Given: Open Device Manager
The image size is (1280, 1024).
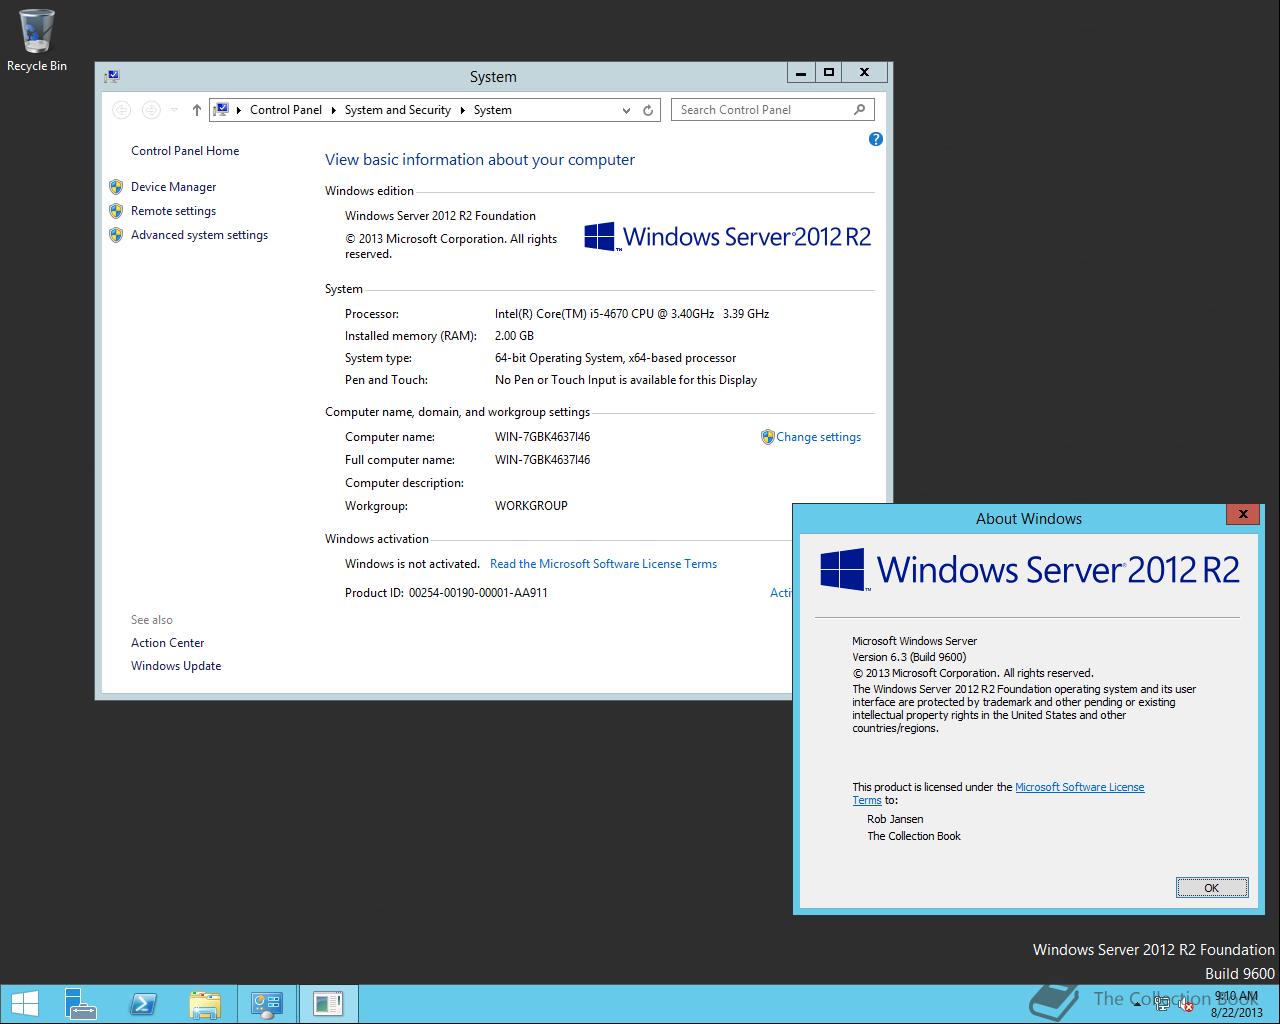Looking at the screenshot, I should [173, 187].
